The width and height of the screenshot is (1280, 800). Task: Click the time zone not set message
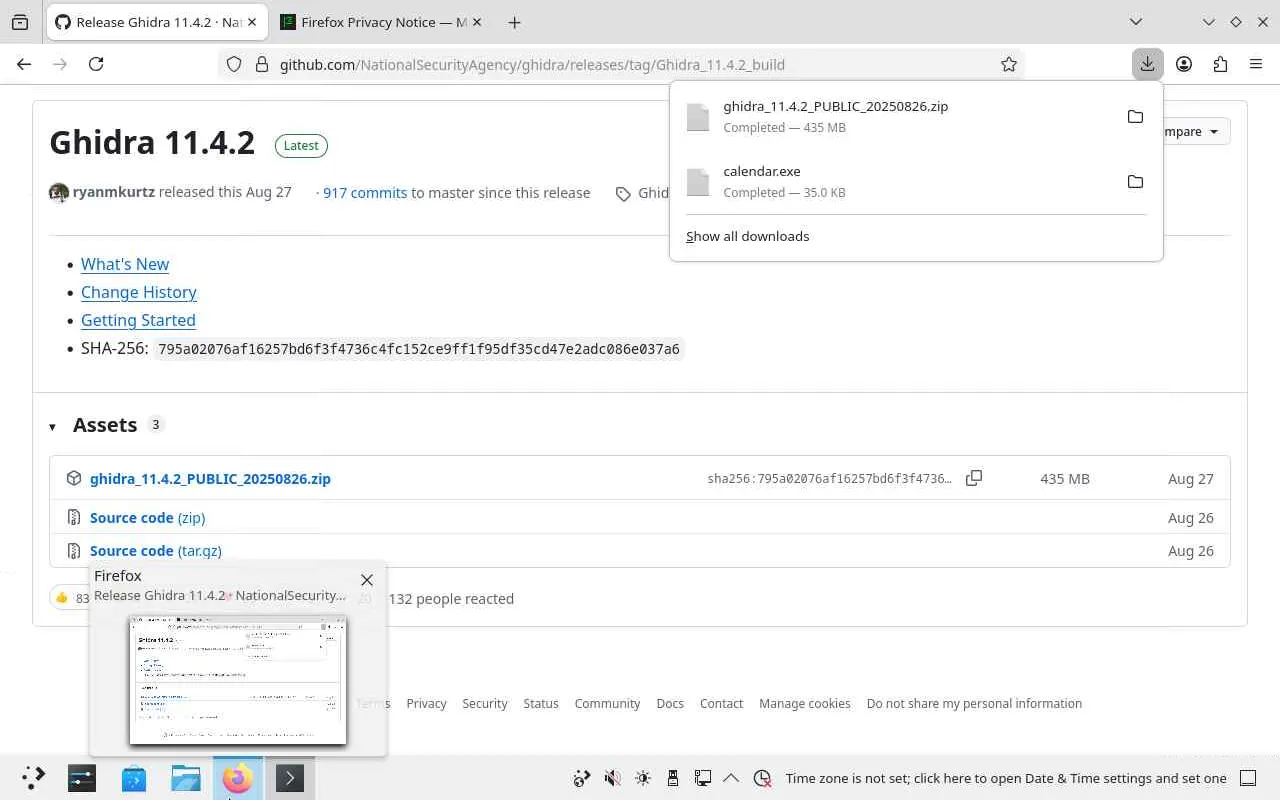(x=1006, y=778)
